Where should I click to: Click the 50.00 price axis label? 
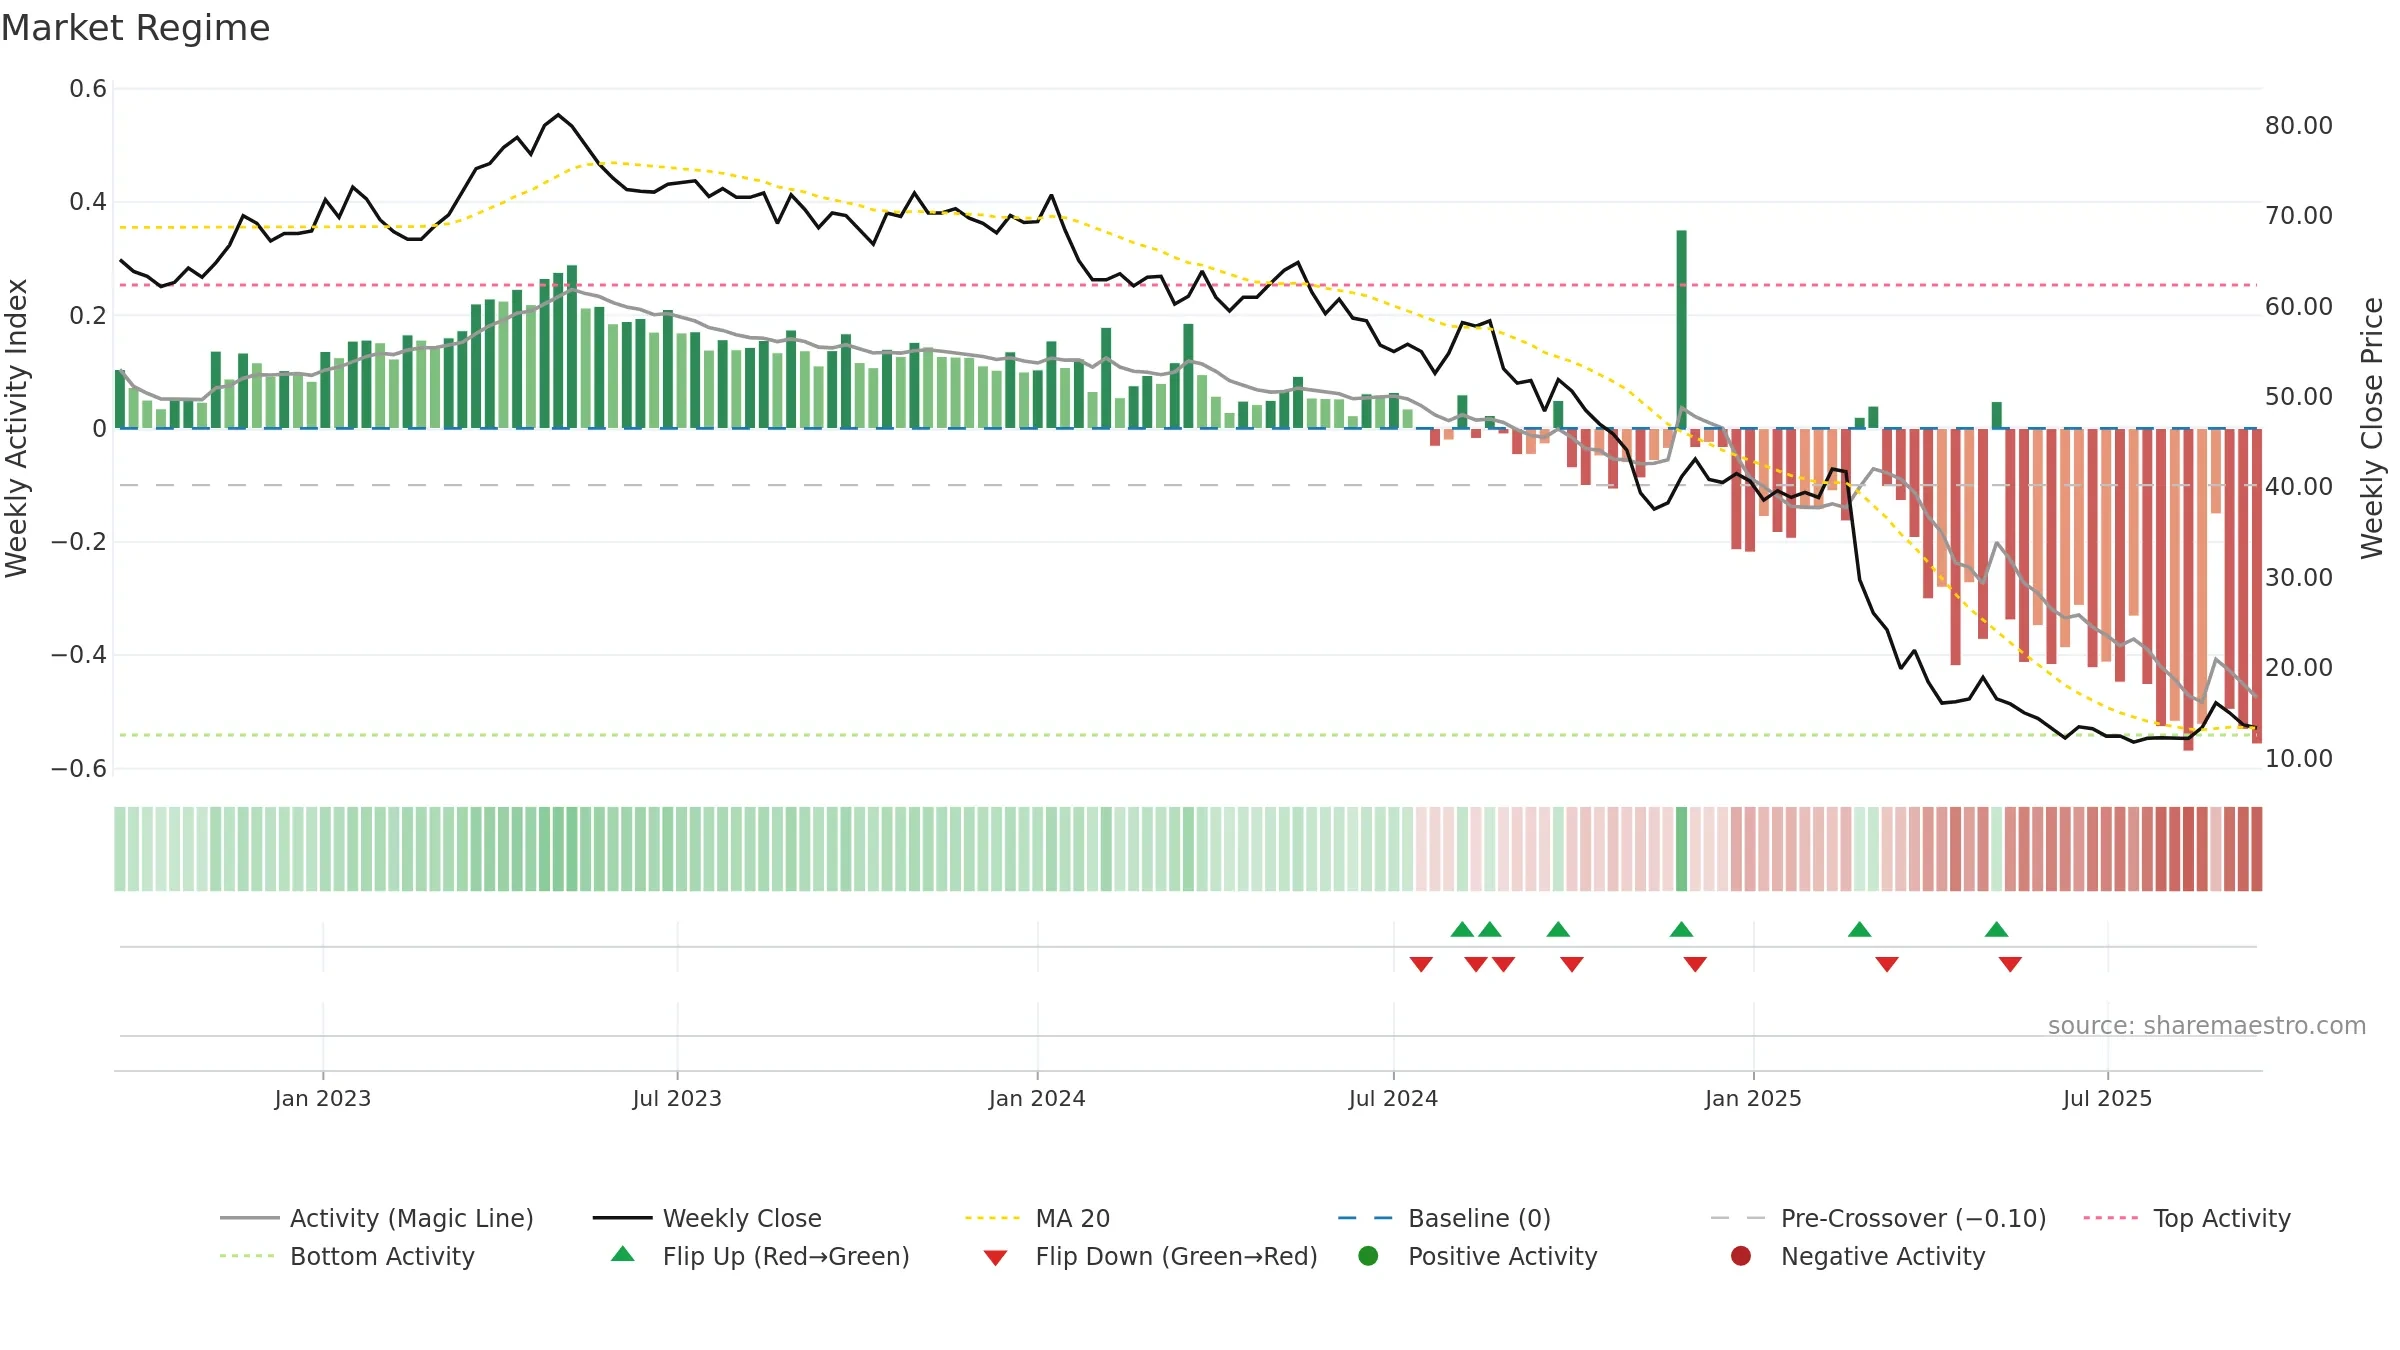(x=2299, y=397)
